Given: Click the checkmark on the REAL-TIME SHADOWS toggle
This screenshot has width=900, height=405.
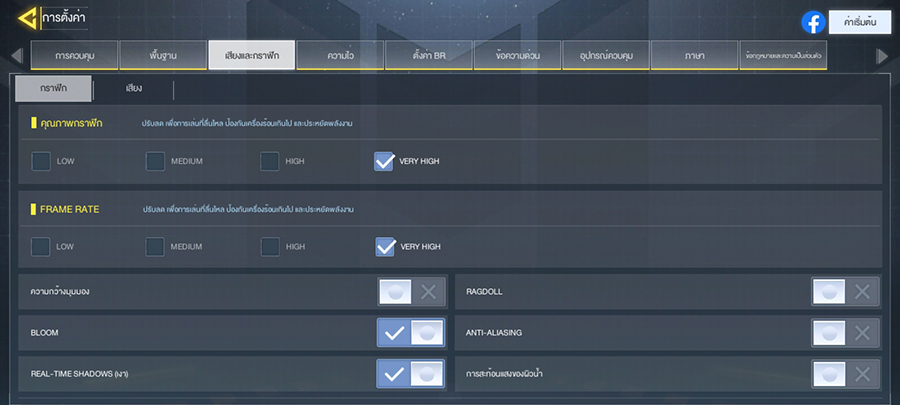Looking at the screenshot, I should (x=394, y=374).
